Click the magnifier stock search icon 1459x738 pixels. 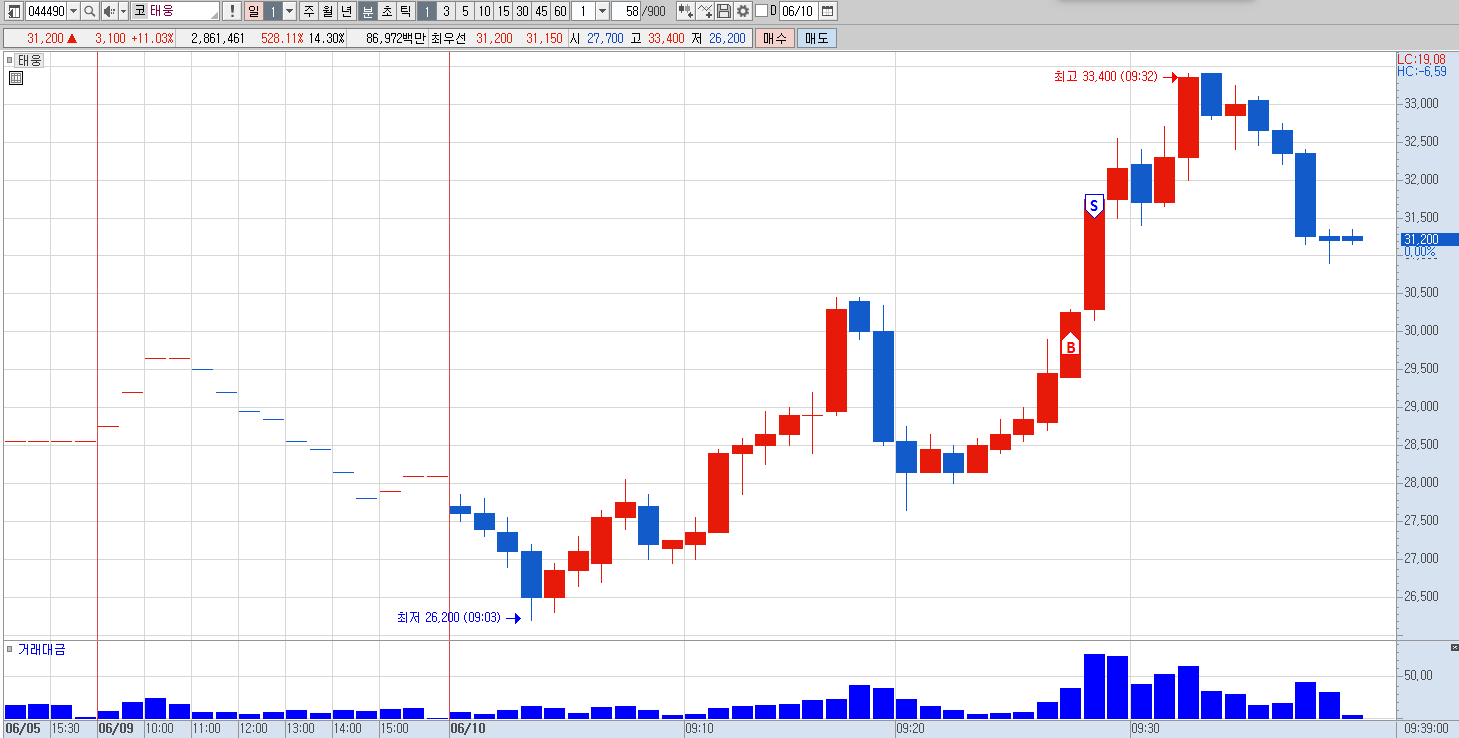click(x=89, y=11)
